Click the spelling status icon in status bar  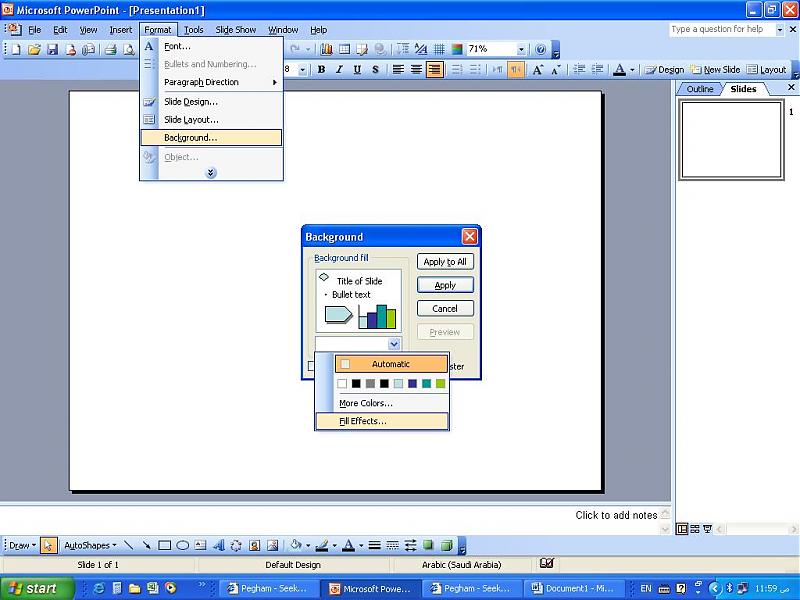click(x=546, y=563)
